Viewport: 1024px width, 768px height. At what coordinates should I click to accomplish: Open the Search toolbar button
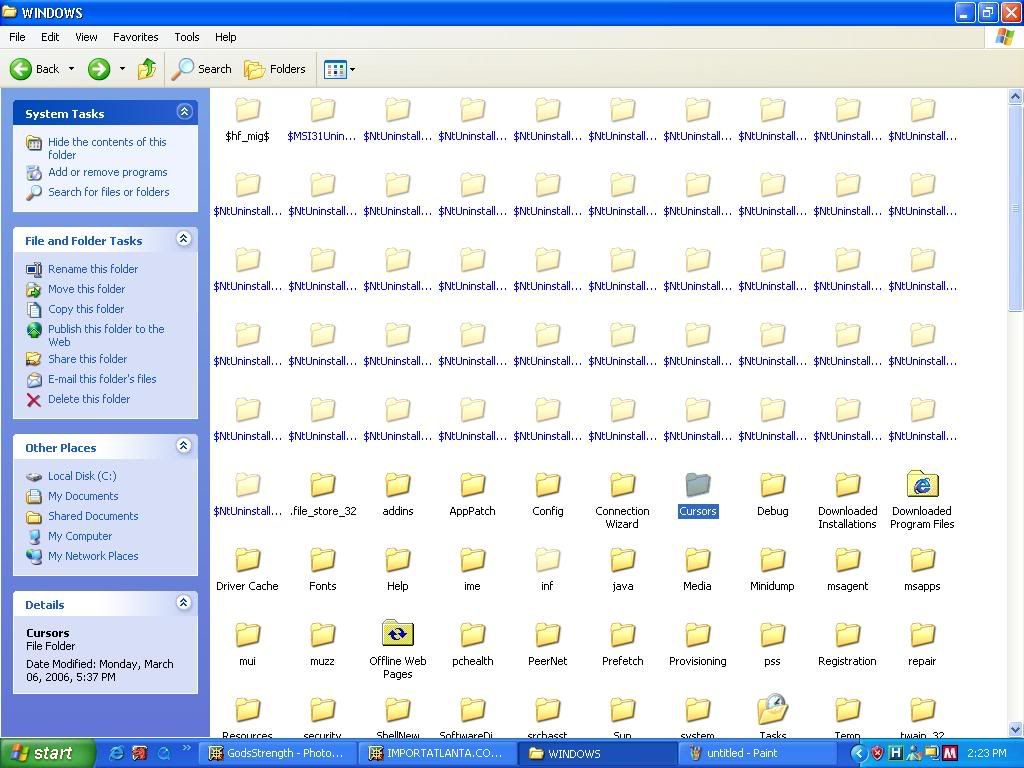coord(202,69)
